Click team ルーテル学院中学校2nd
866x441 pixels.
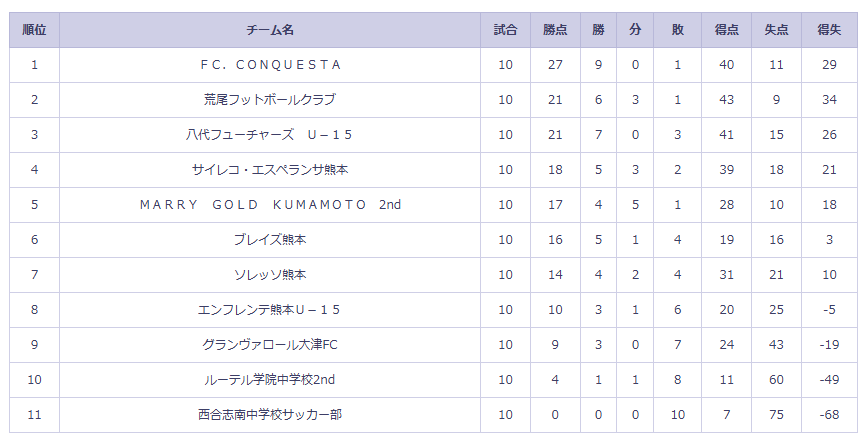270,380
